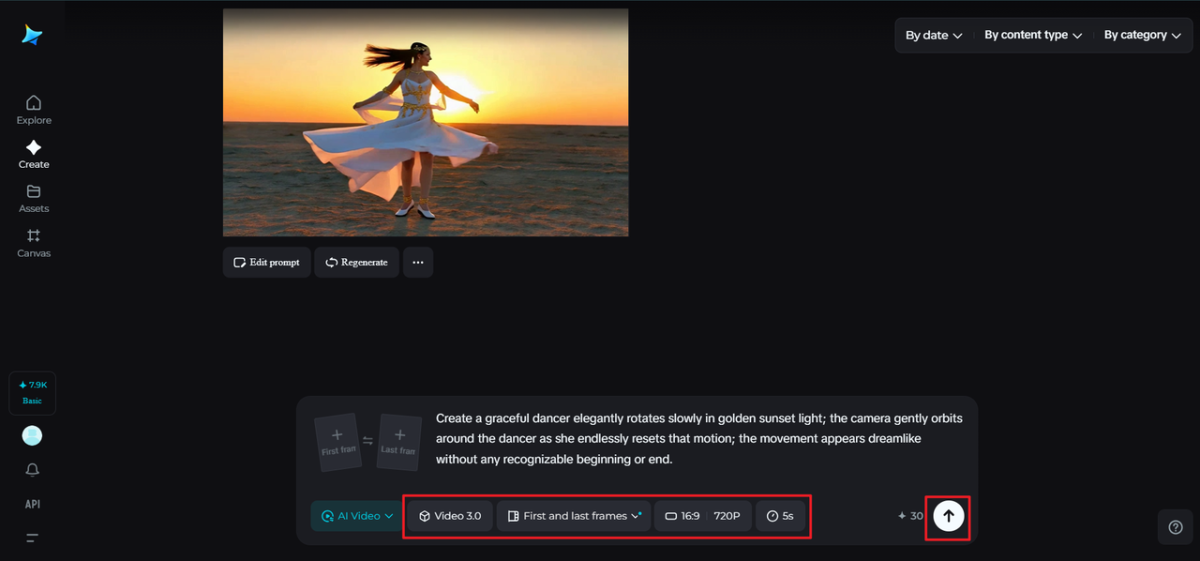Submit the prompt with up-arrow button
Screen dimensions: 1200x561
pos(948,516)
